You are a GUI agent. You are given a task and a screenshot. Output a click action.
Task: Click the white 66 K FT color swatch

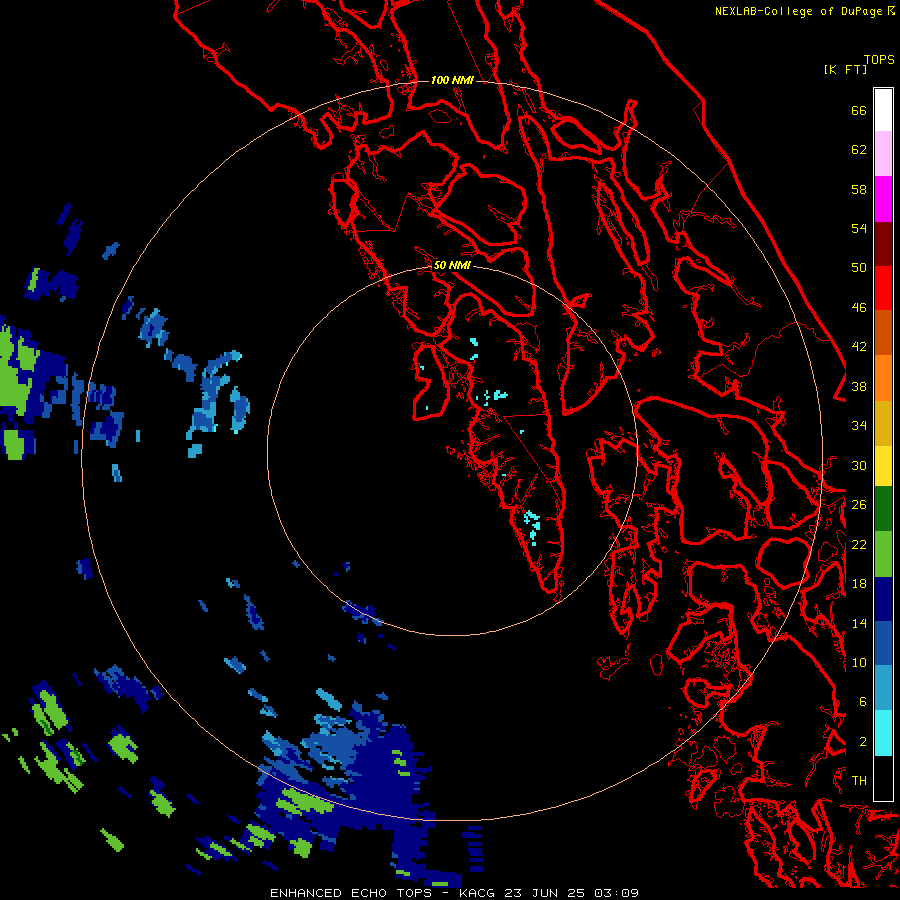883,110
